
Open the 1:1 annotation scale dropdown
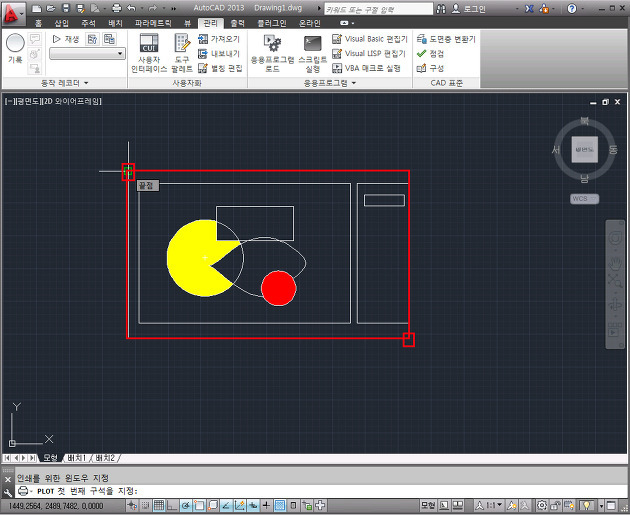tap(494, 505)
